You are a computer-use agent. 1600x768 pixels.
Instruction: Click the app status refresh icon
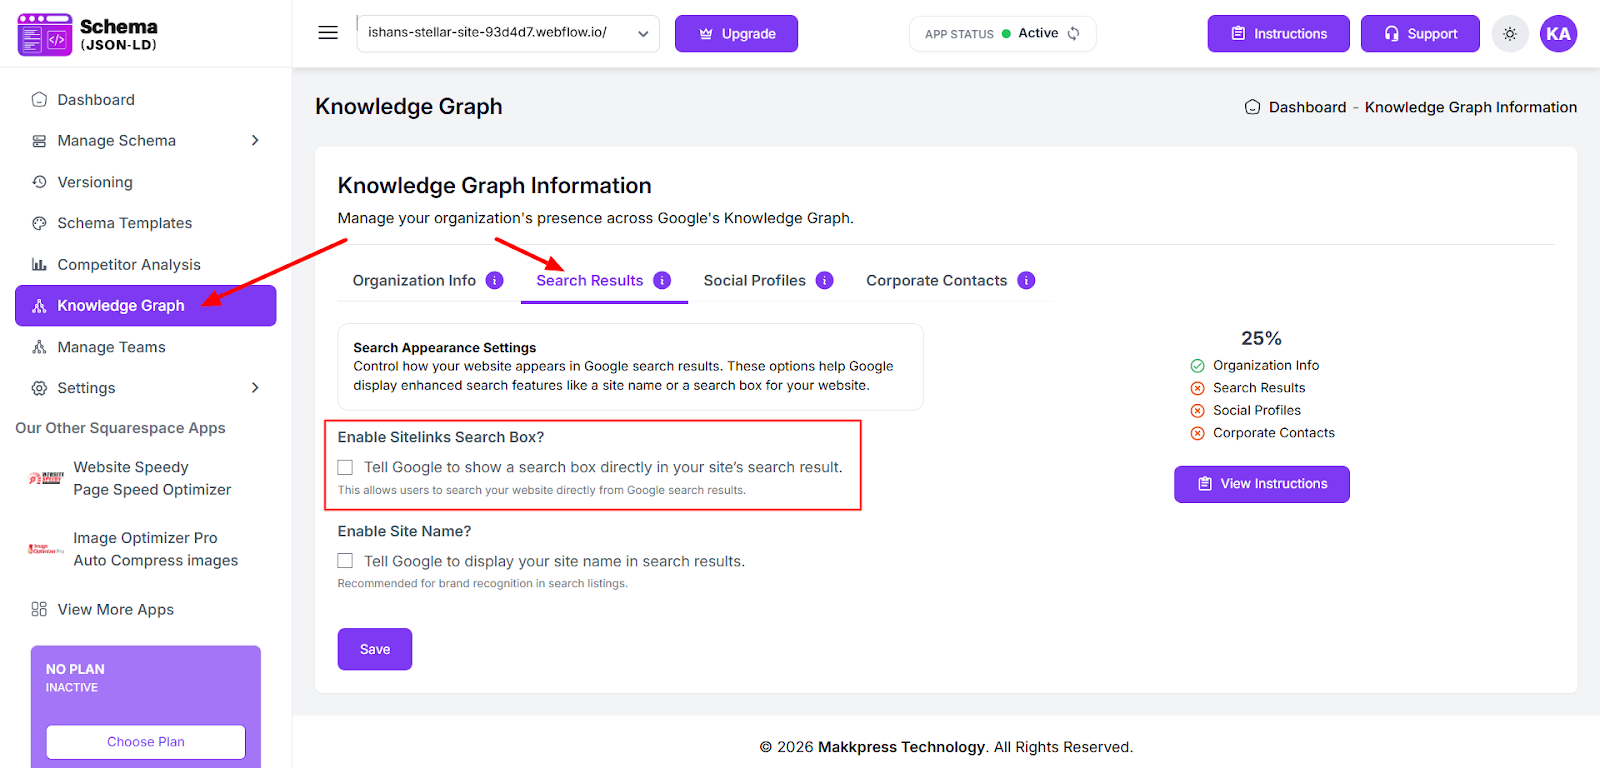(1074, 34)
